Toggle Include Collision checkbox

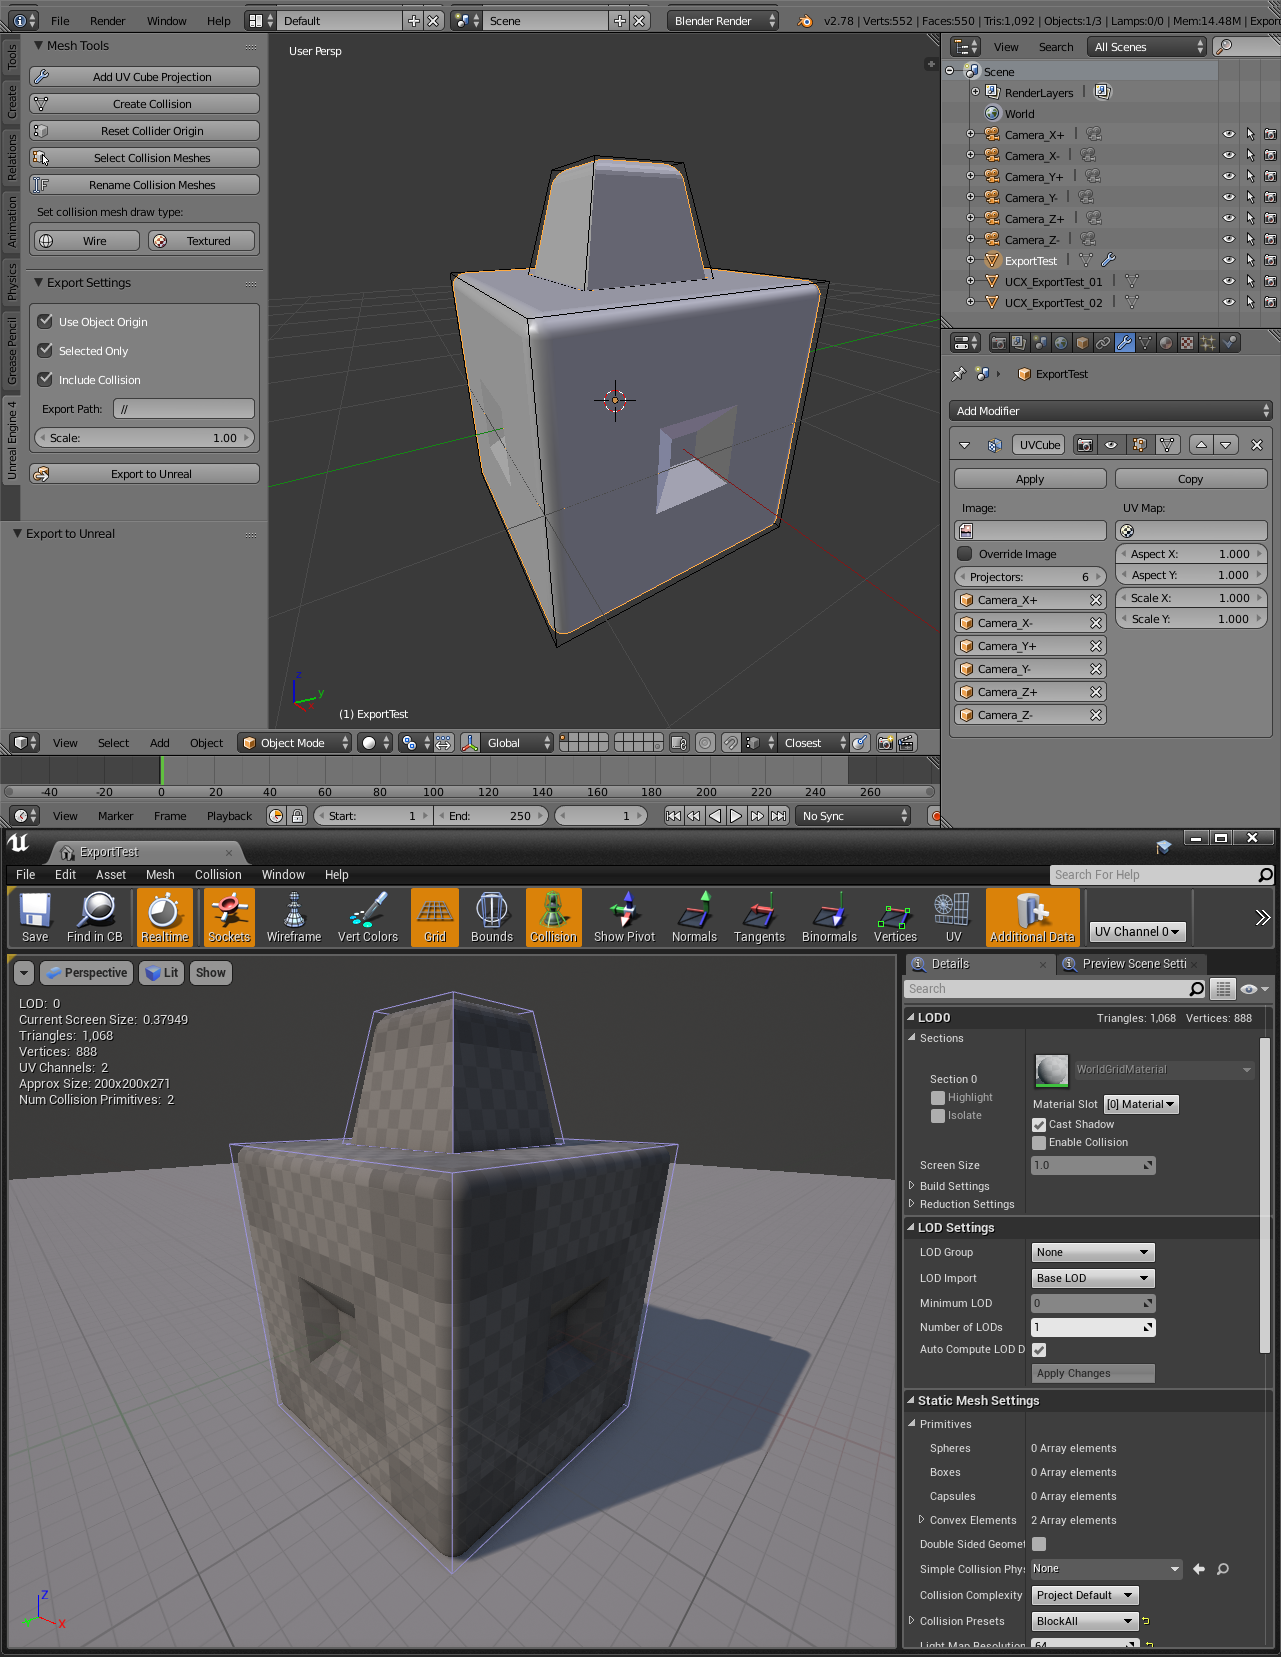coord(45,379)
